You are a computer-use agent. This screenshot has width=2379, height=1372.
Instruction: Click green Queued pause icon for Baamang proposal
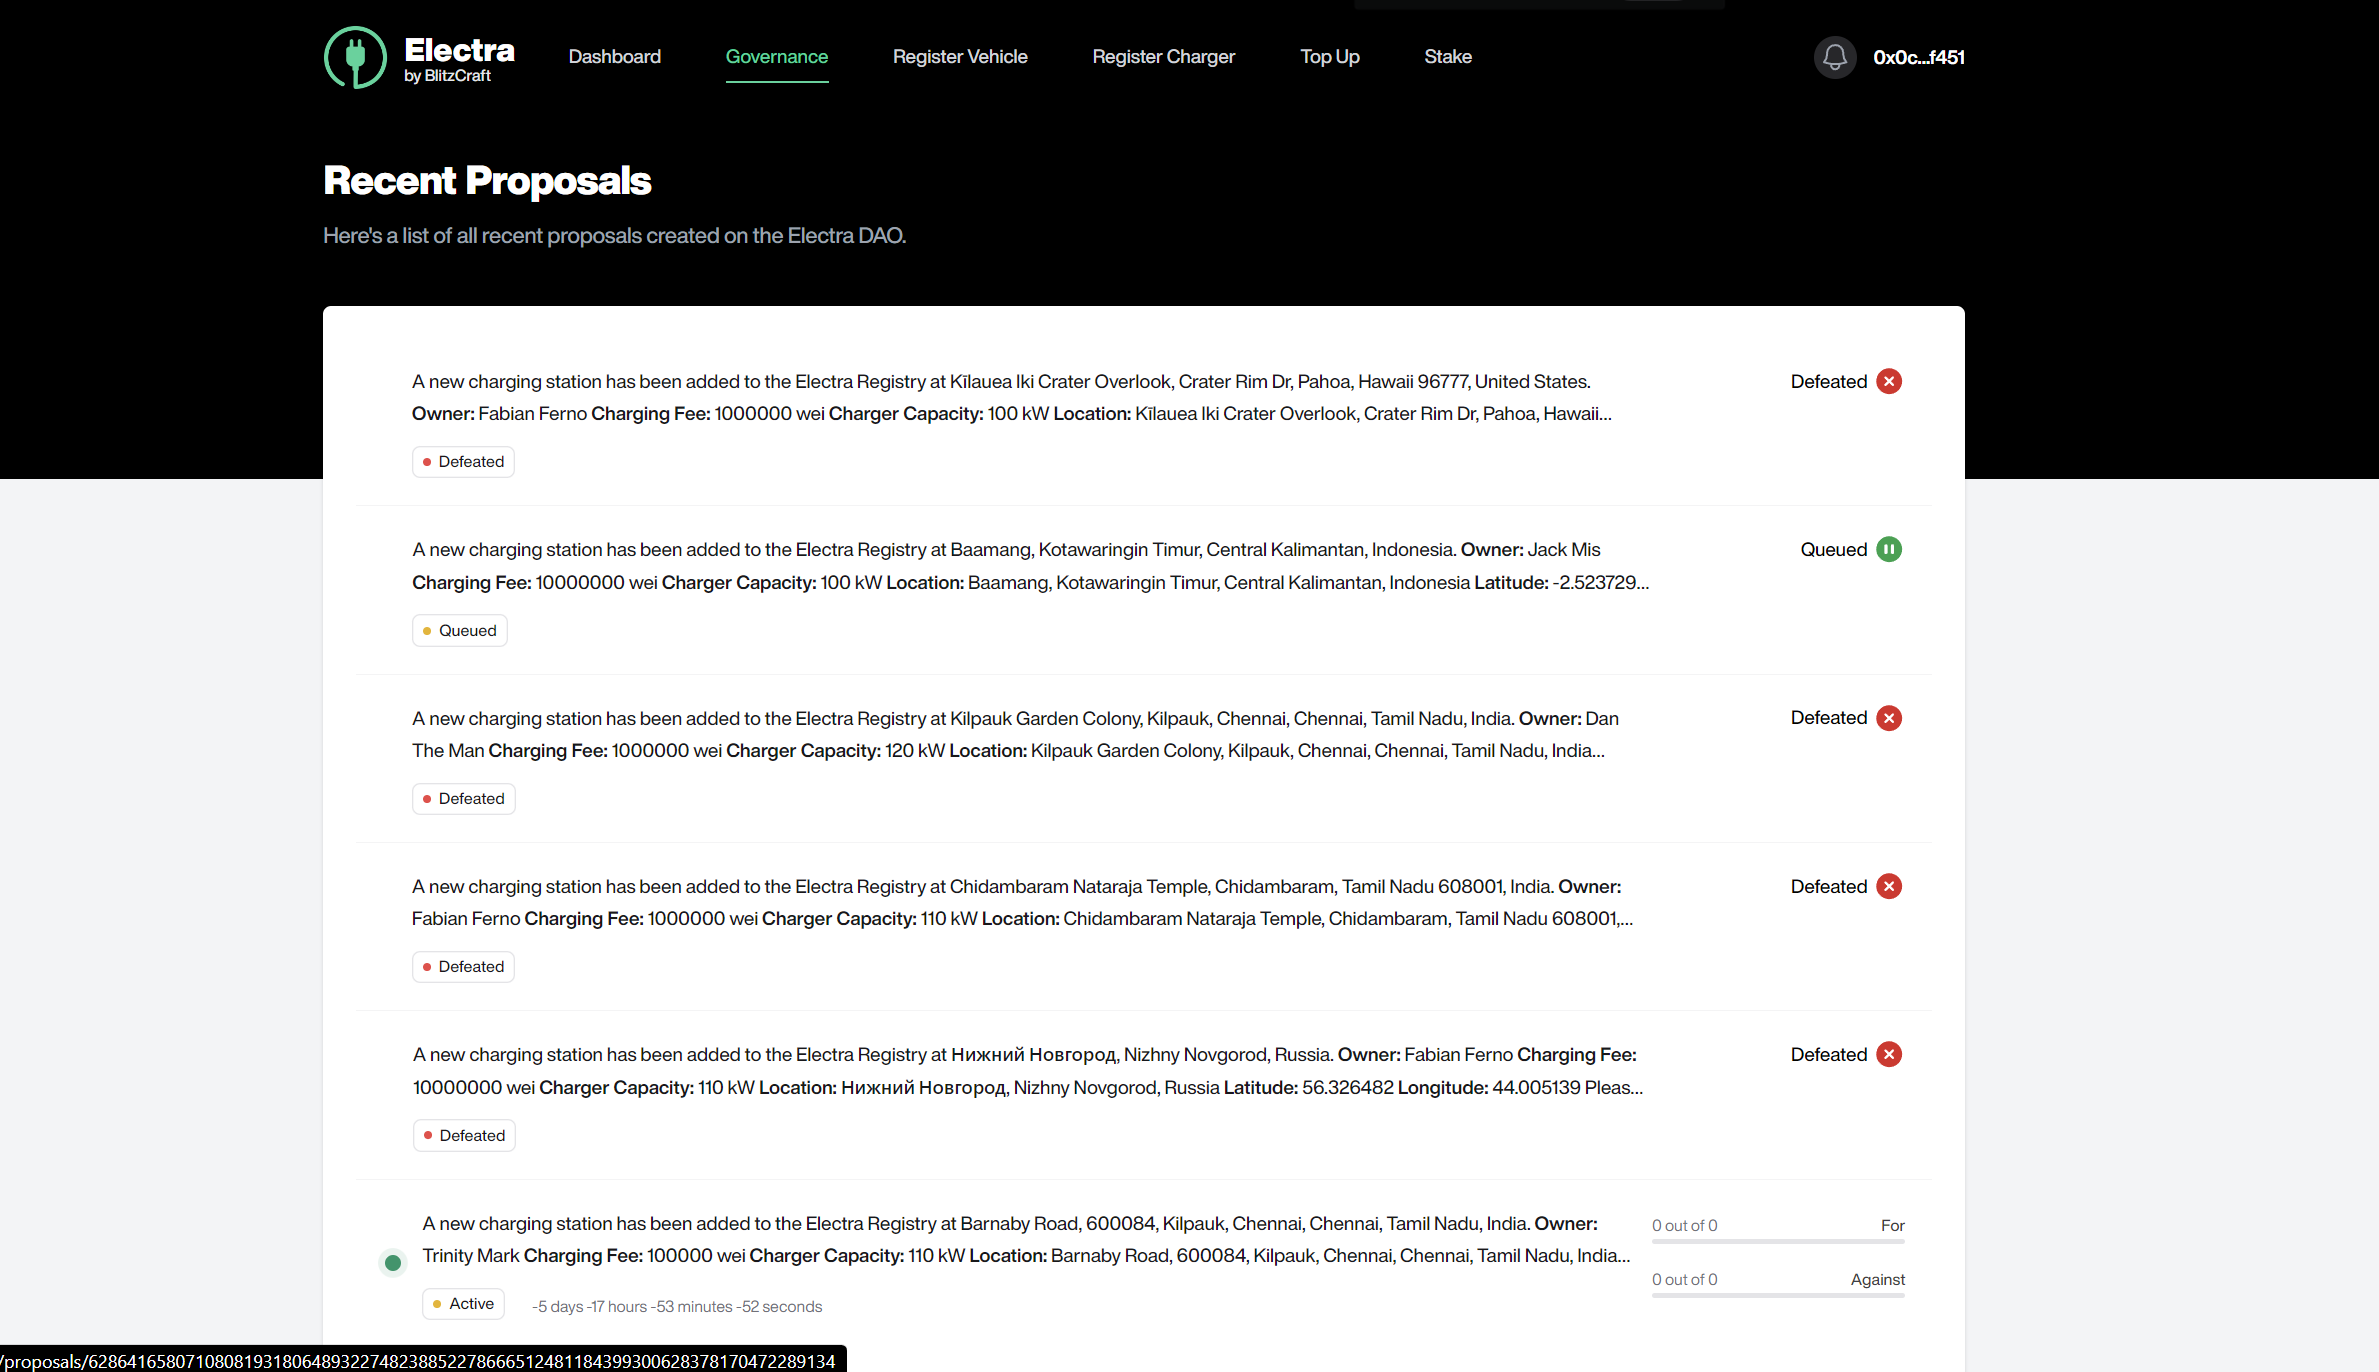coord(1888,549)
